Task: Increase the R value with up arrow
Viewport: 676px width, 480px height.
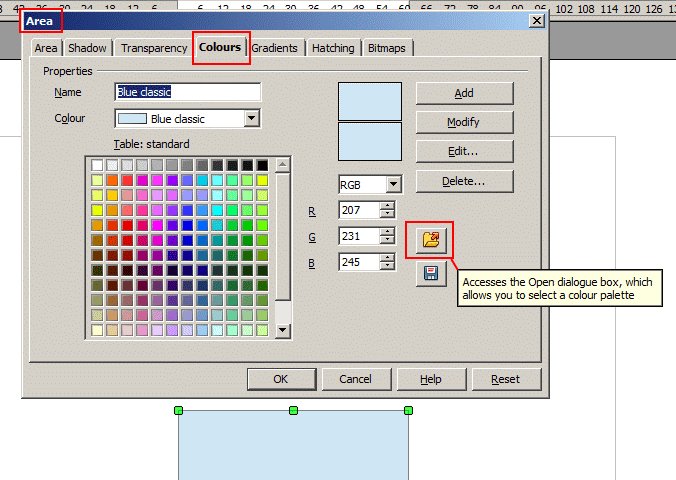Action: click(387, 205)
